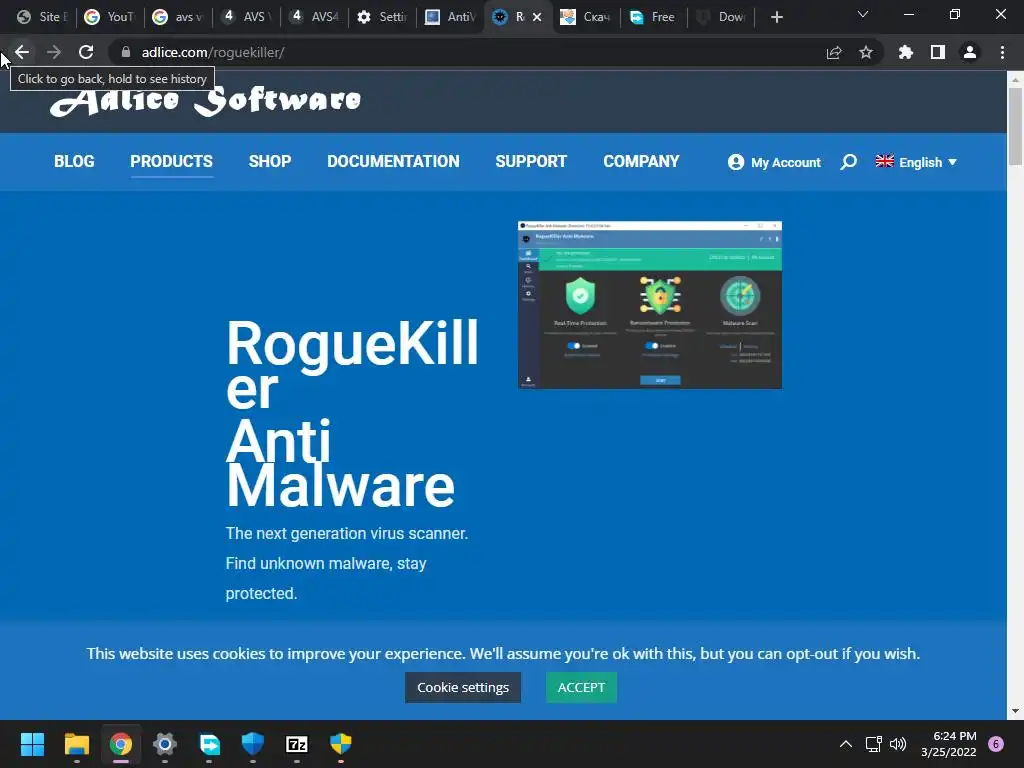Open the Chrome profile avatar
Viewport: 1024px width, 768px height.
coord(970,52)
